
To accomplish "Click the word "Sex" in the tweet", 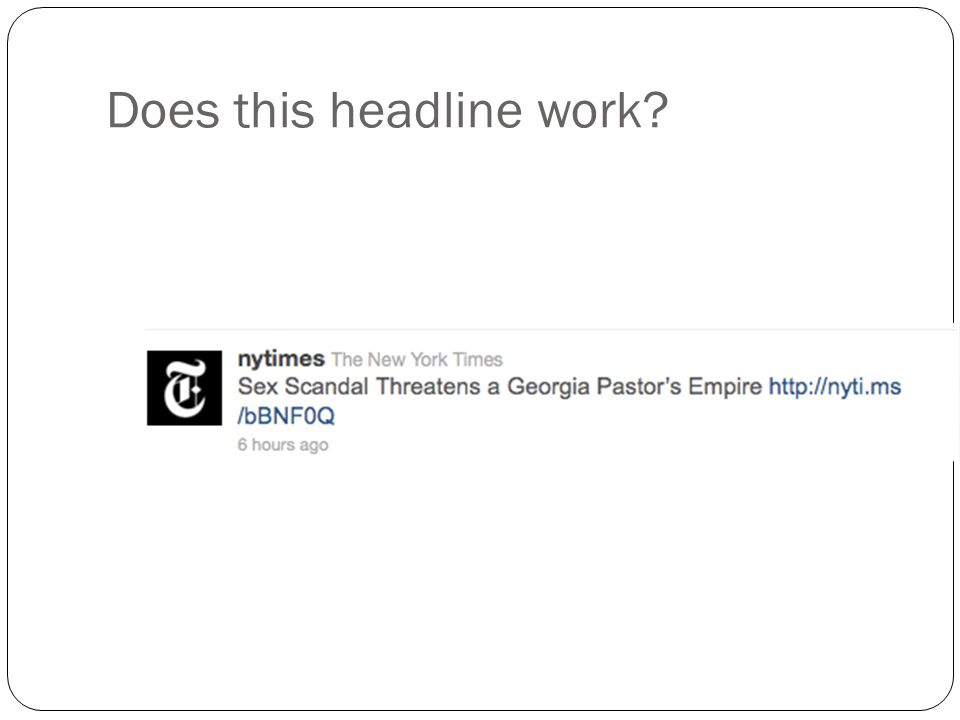I will click(258, 386).
